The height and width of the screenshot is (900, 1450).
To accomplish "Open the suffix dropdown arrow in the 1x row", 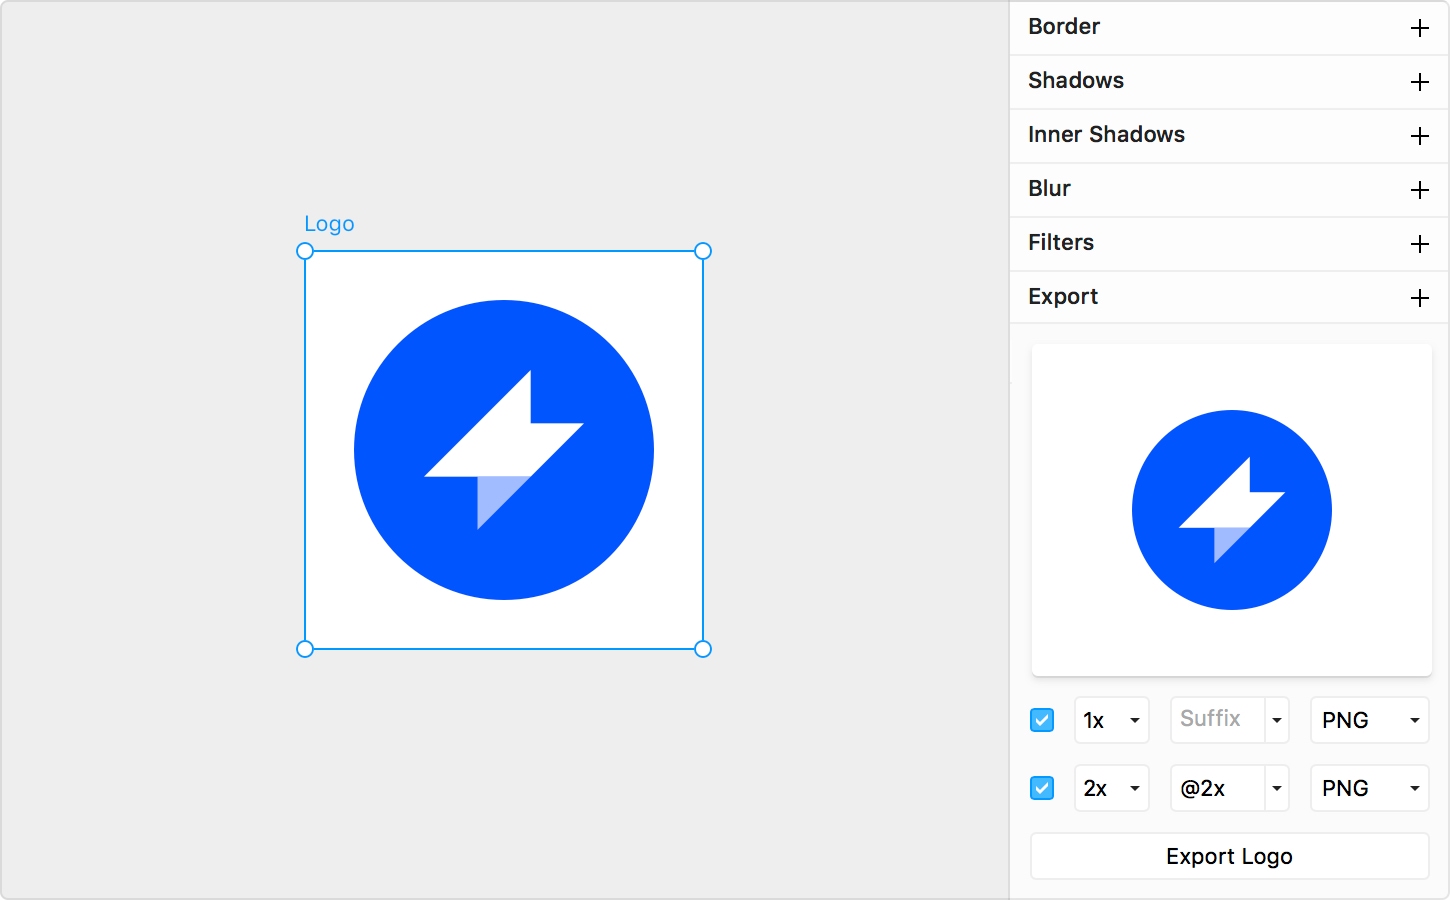I will 1277,720.
